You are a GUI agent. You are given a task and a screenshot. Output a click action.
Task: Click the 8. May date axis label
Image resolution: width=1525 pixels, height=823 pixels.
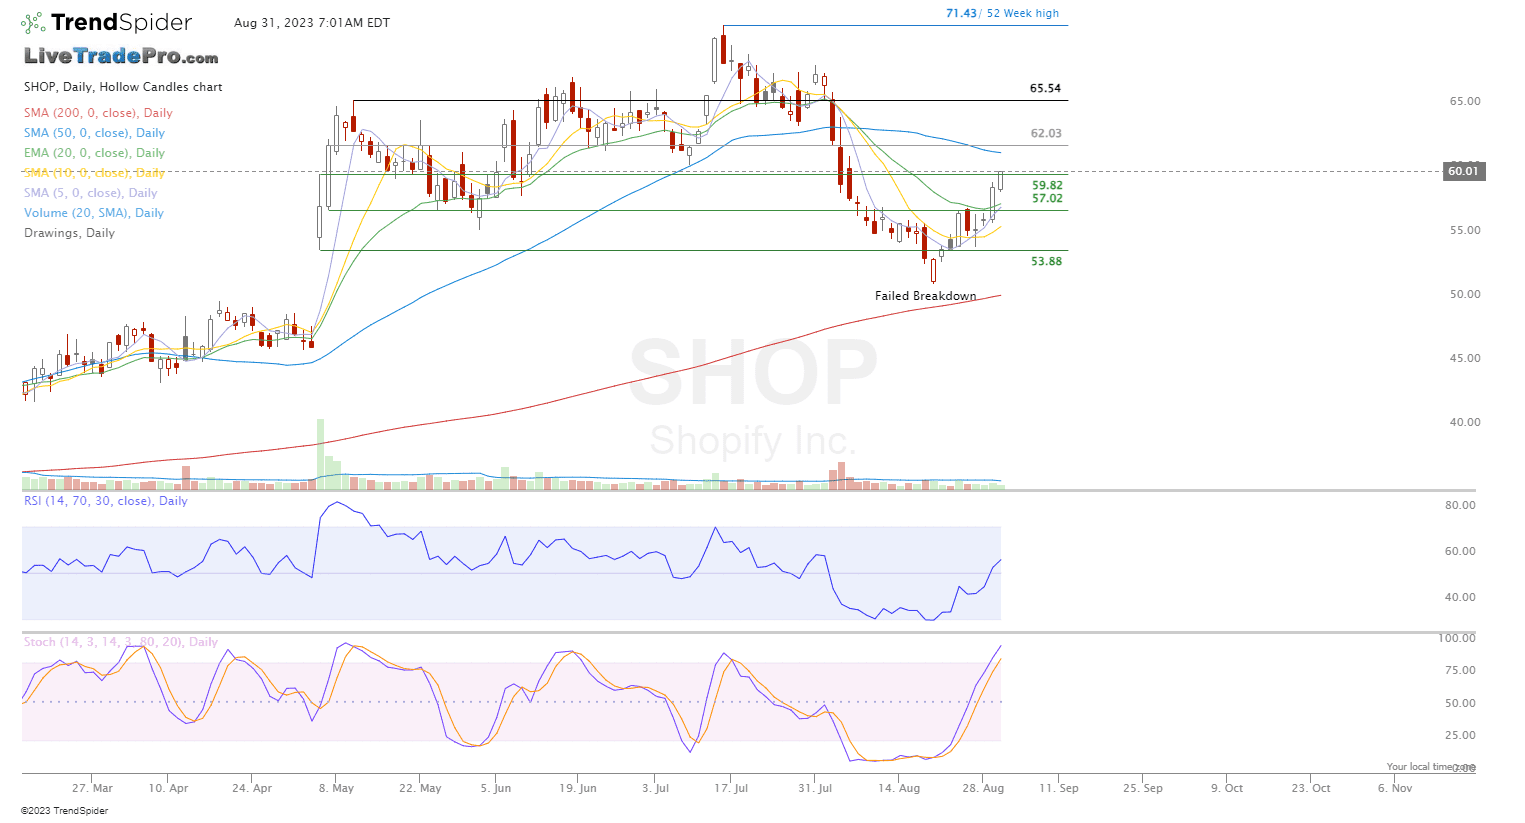(336, 788)
